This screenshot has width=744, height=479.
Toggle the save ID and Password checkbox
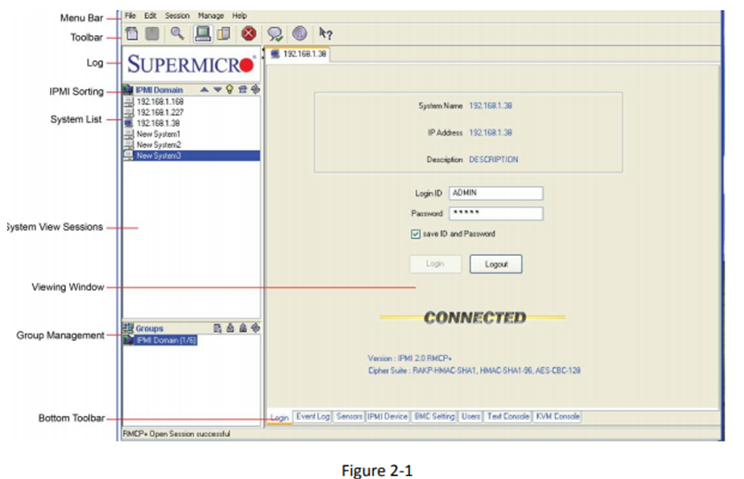[x=416, y=234]
